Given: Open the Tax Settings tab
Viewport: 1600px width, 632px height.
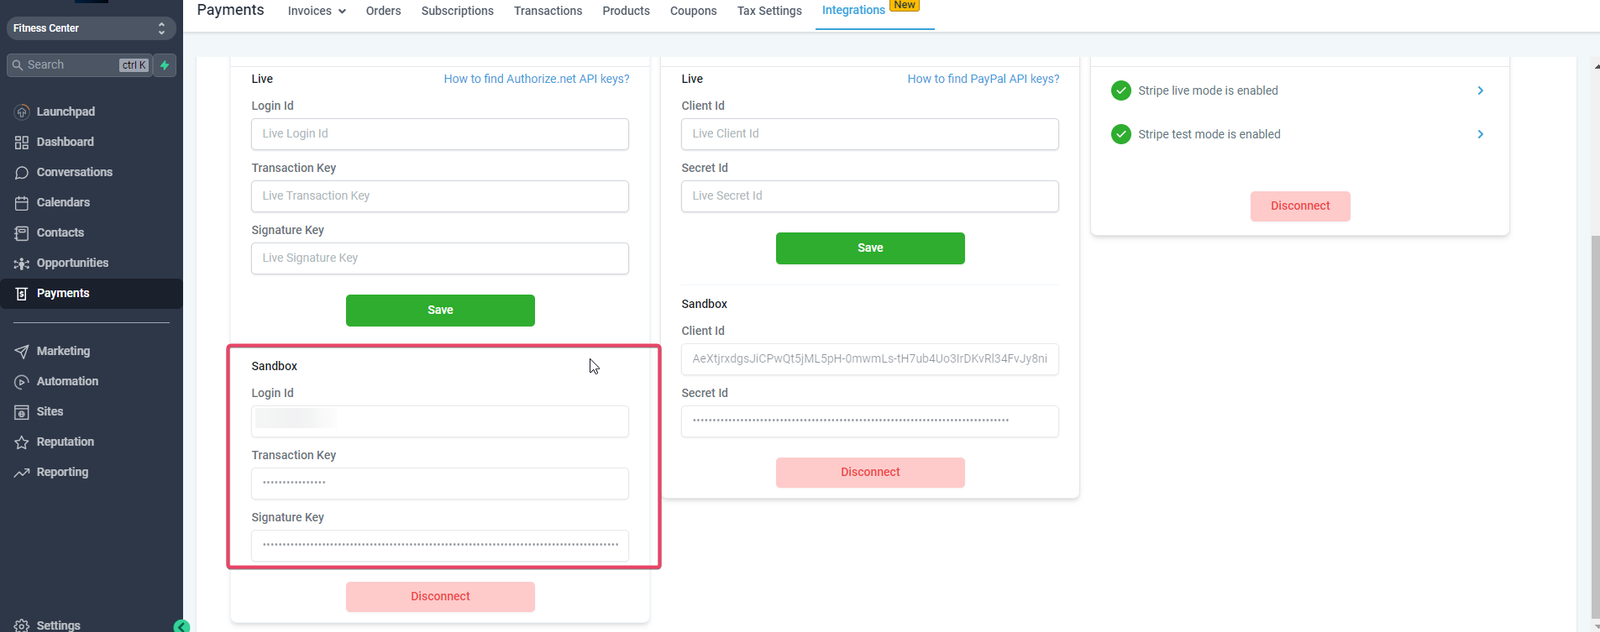Looking at the screenshot, I should point(769,11).
